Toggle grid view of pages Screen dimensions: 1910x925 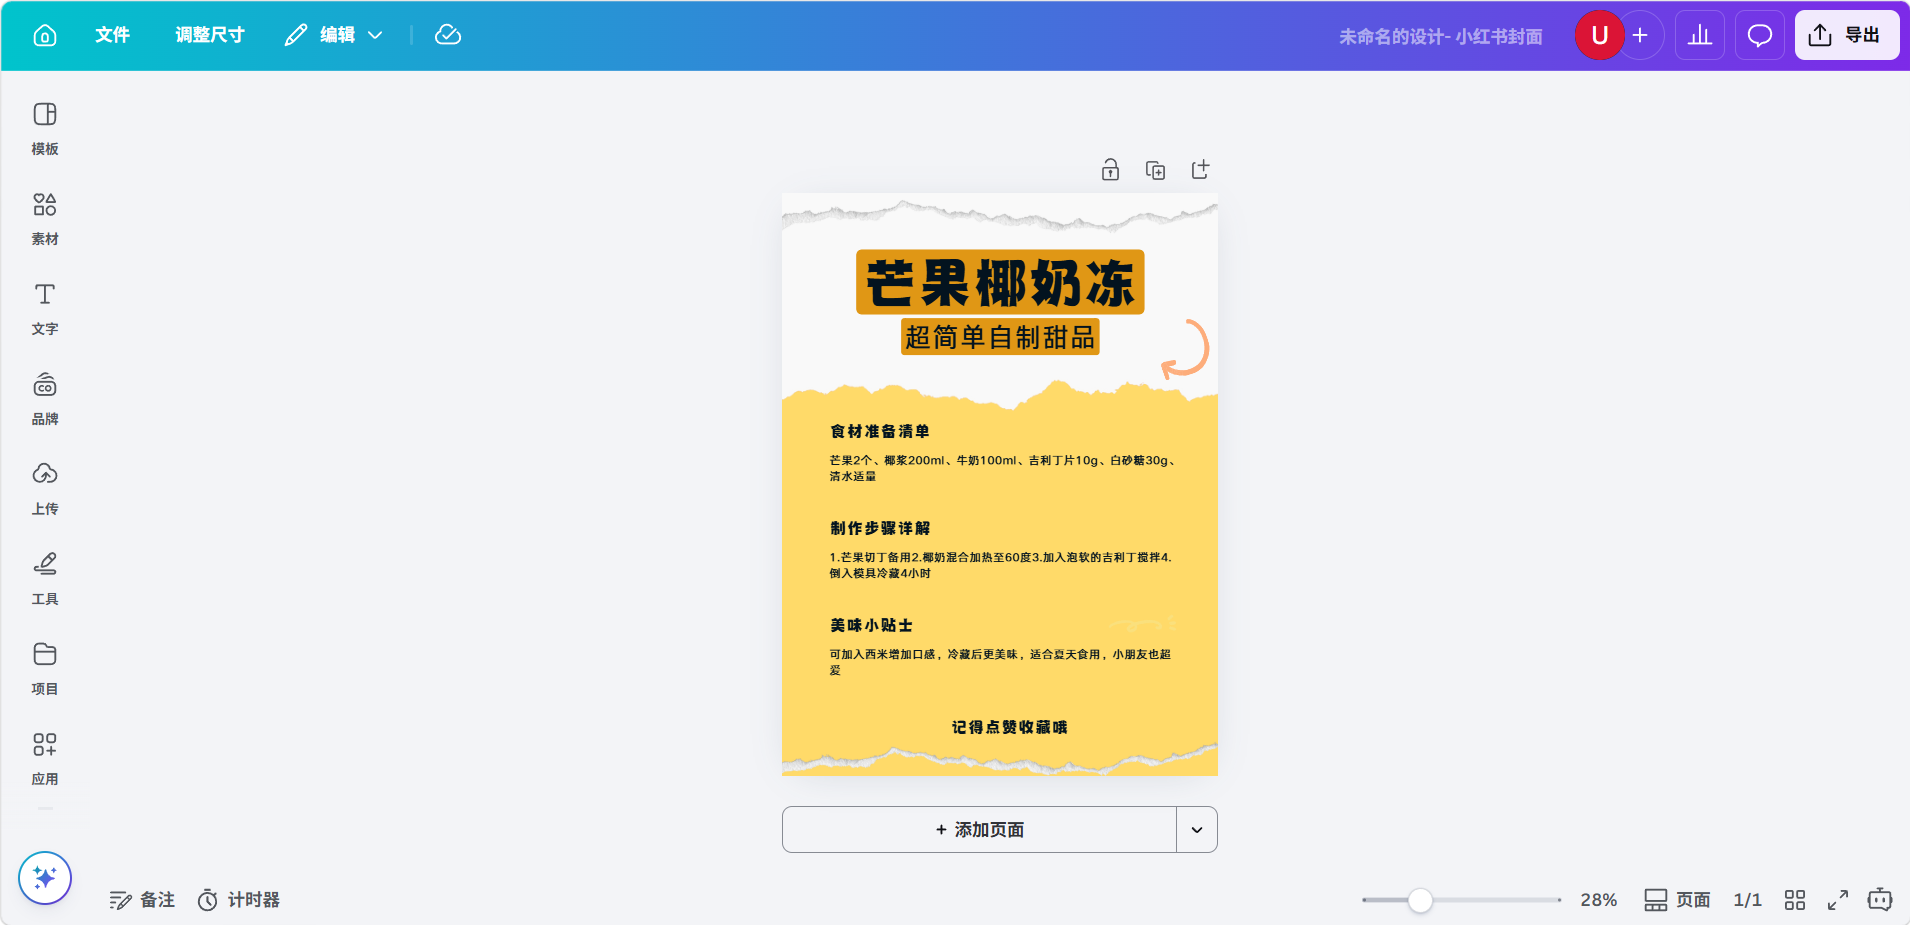coord(1795,900)
